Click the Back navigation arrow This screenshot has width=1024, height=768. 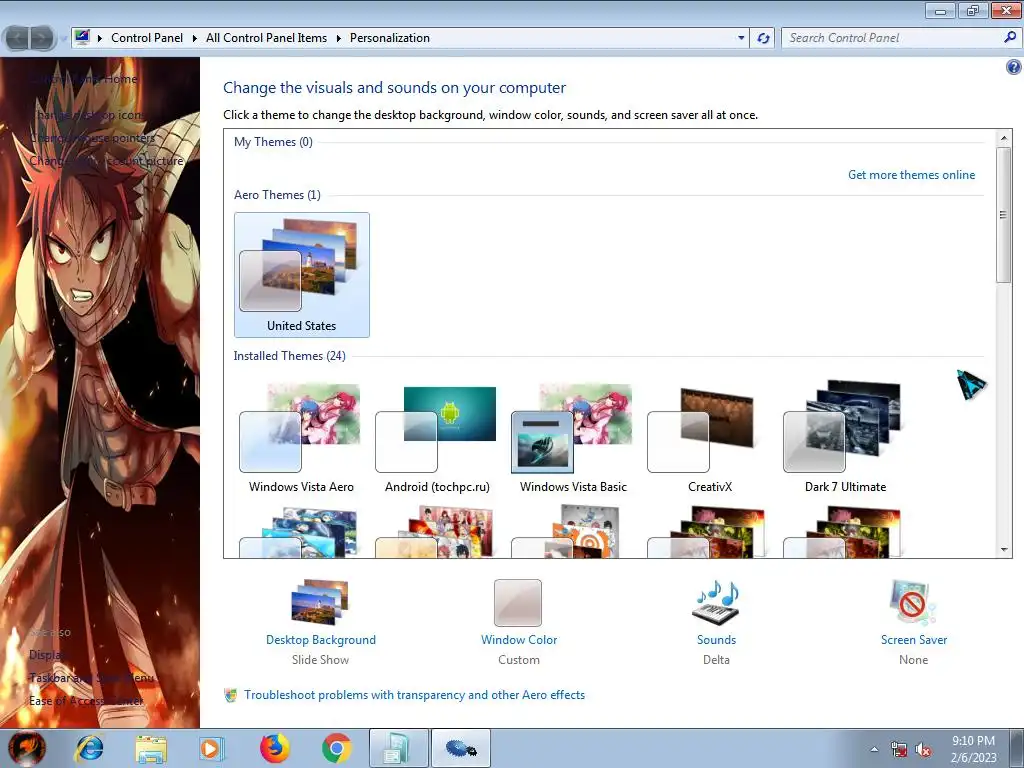point(17,38)
